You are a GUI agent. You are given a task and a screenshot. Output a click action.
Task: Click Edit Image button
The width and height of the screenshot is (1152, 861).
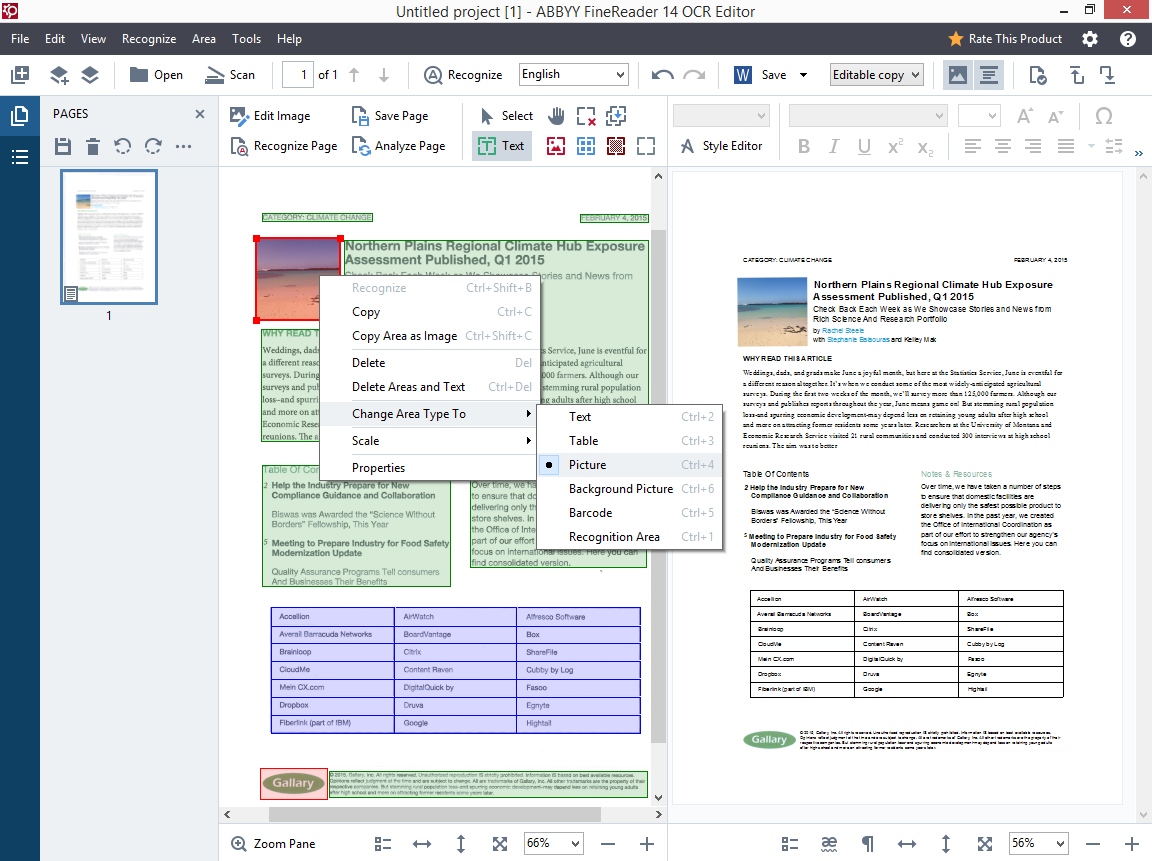point(270,116)
